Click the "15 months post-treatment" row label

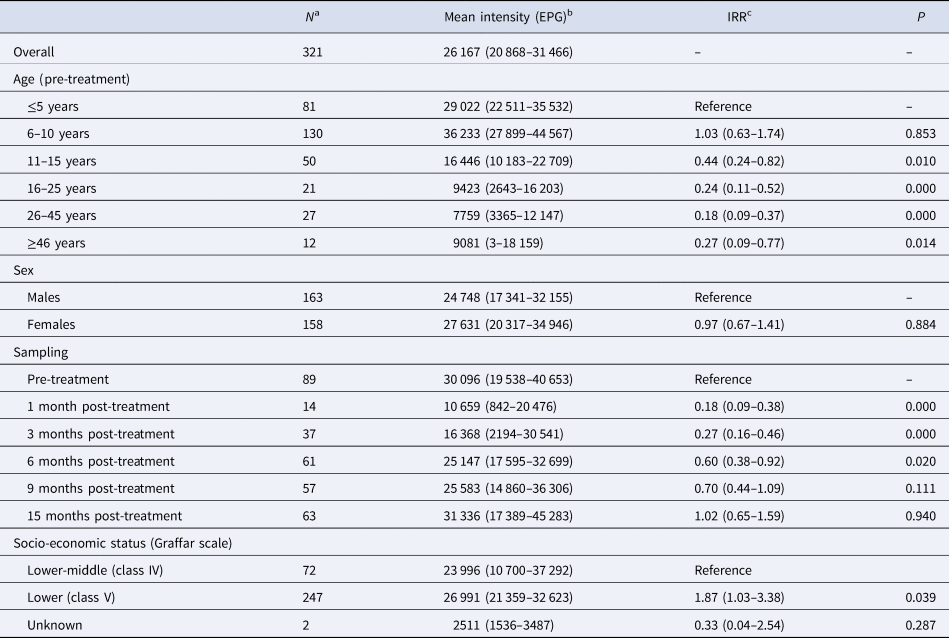[104, 516]
